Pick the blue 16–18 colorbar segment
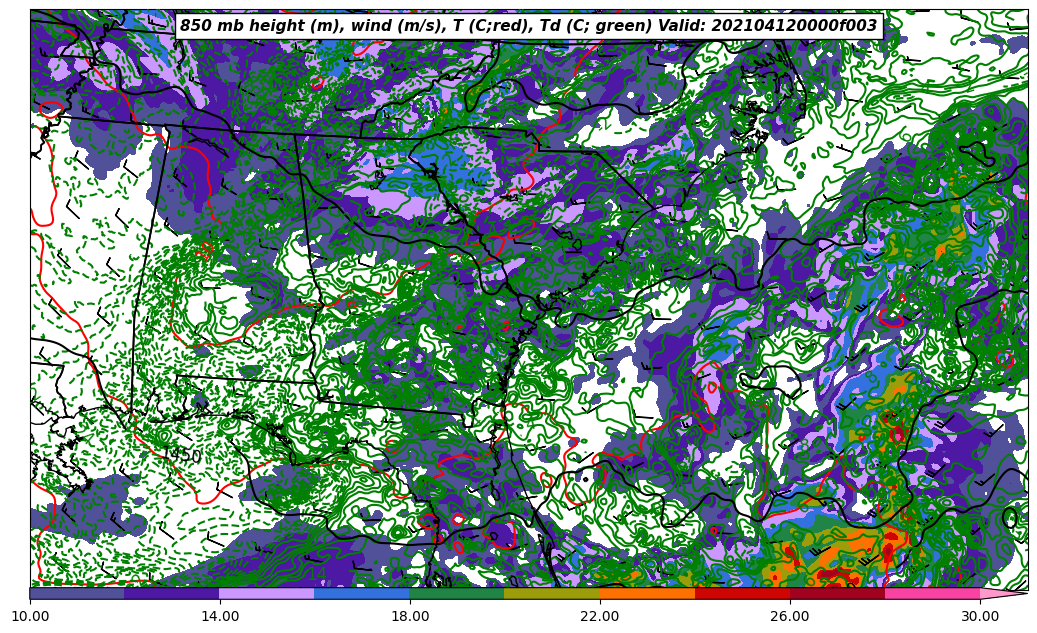 tap(362, 593)
